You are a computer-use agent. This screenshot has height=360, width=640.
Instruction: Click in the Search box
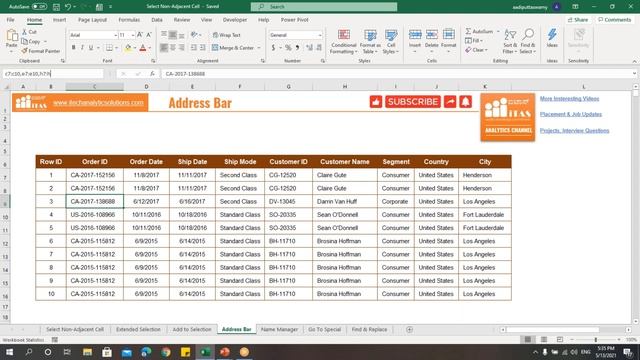click(x=324, y=7)
